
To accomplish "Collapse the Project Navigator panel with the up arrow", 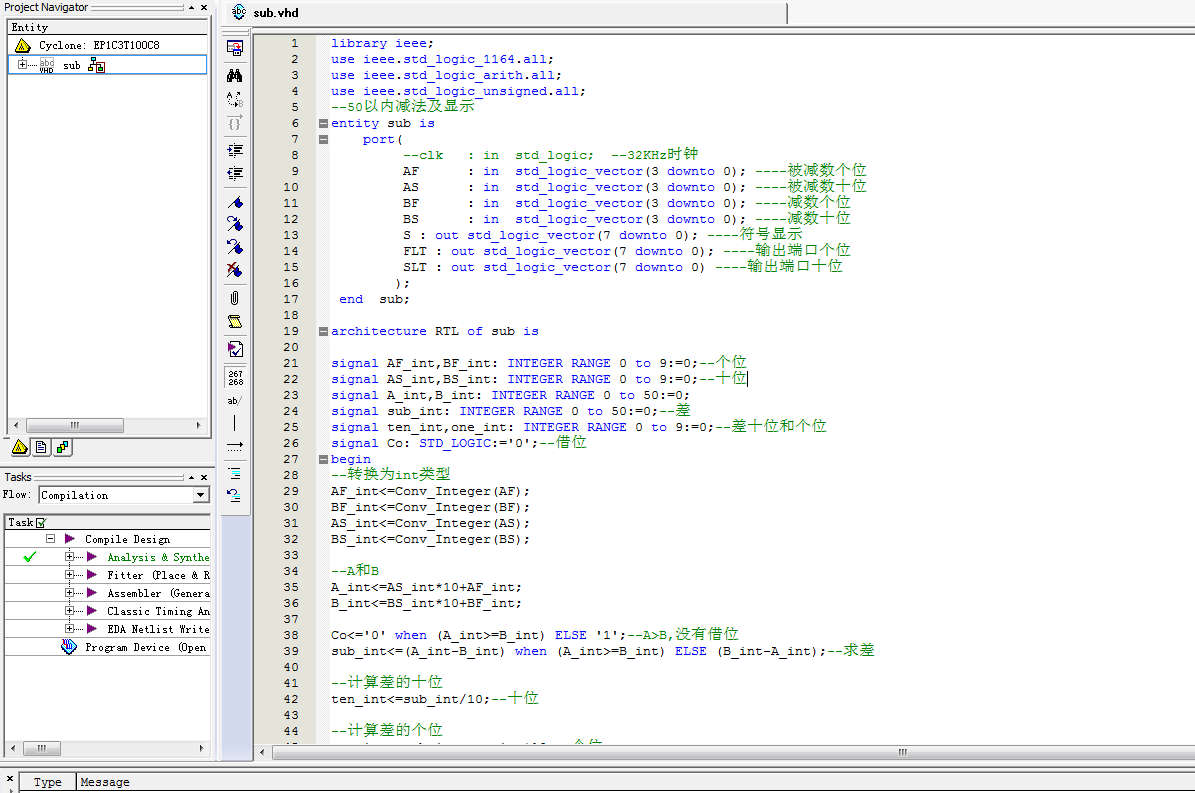I will 191,8.
